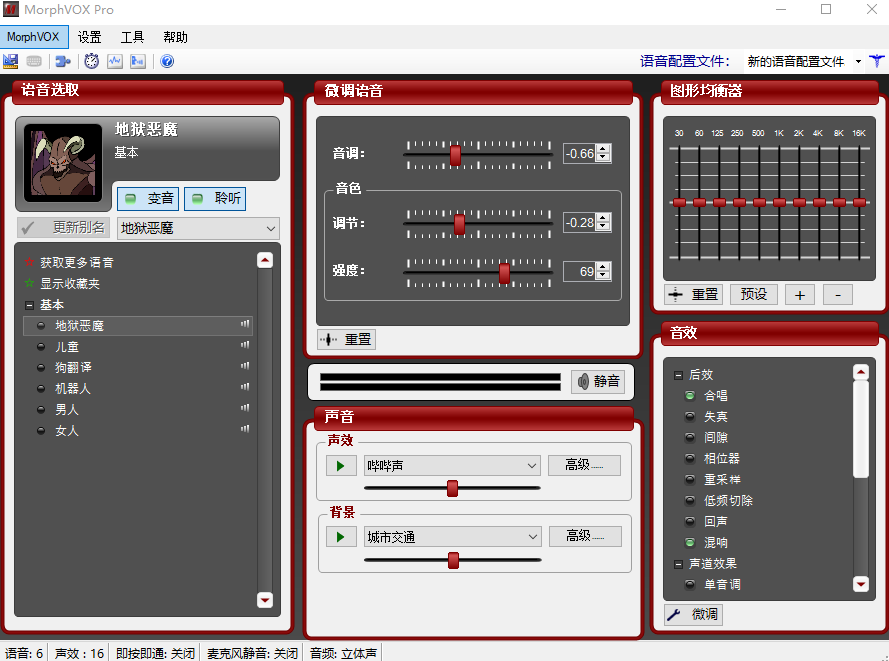Click the Hell Demon avatar image
This screenshot has height=661, width=889.
[x=63, y=163]
